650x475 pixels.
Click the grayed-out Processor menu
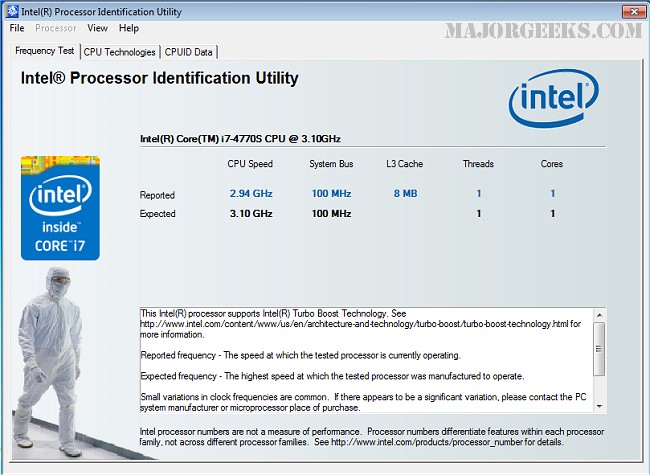tap(56, 28)
